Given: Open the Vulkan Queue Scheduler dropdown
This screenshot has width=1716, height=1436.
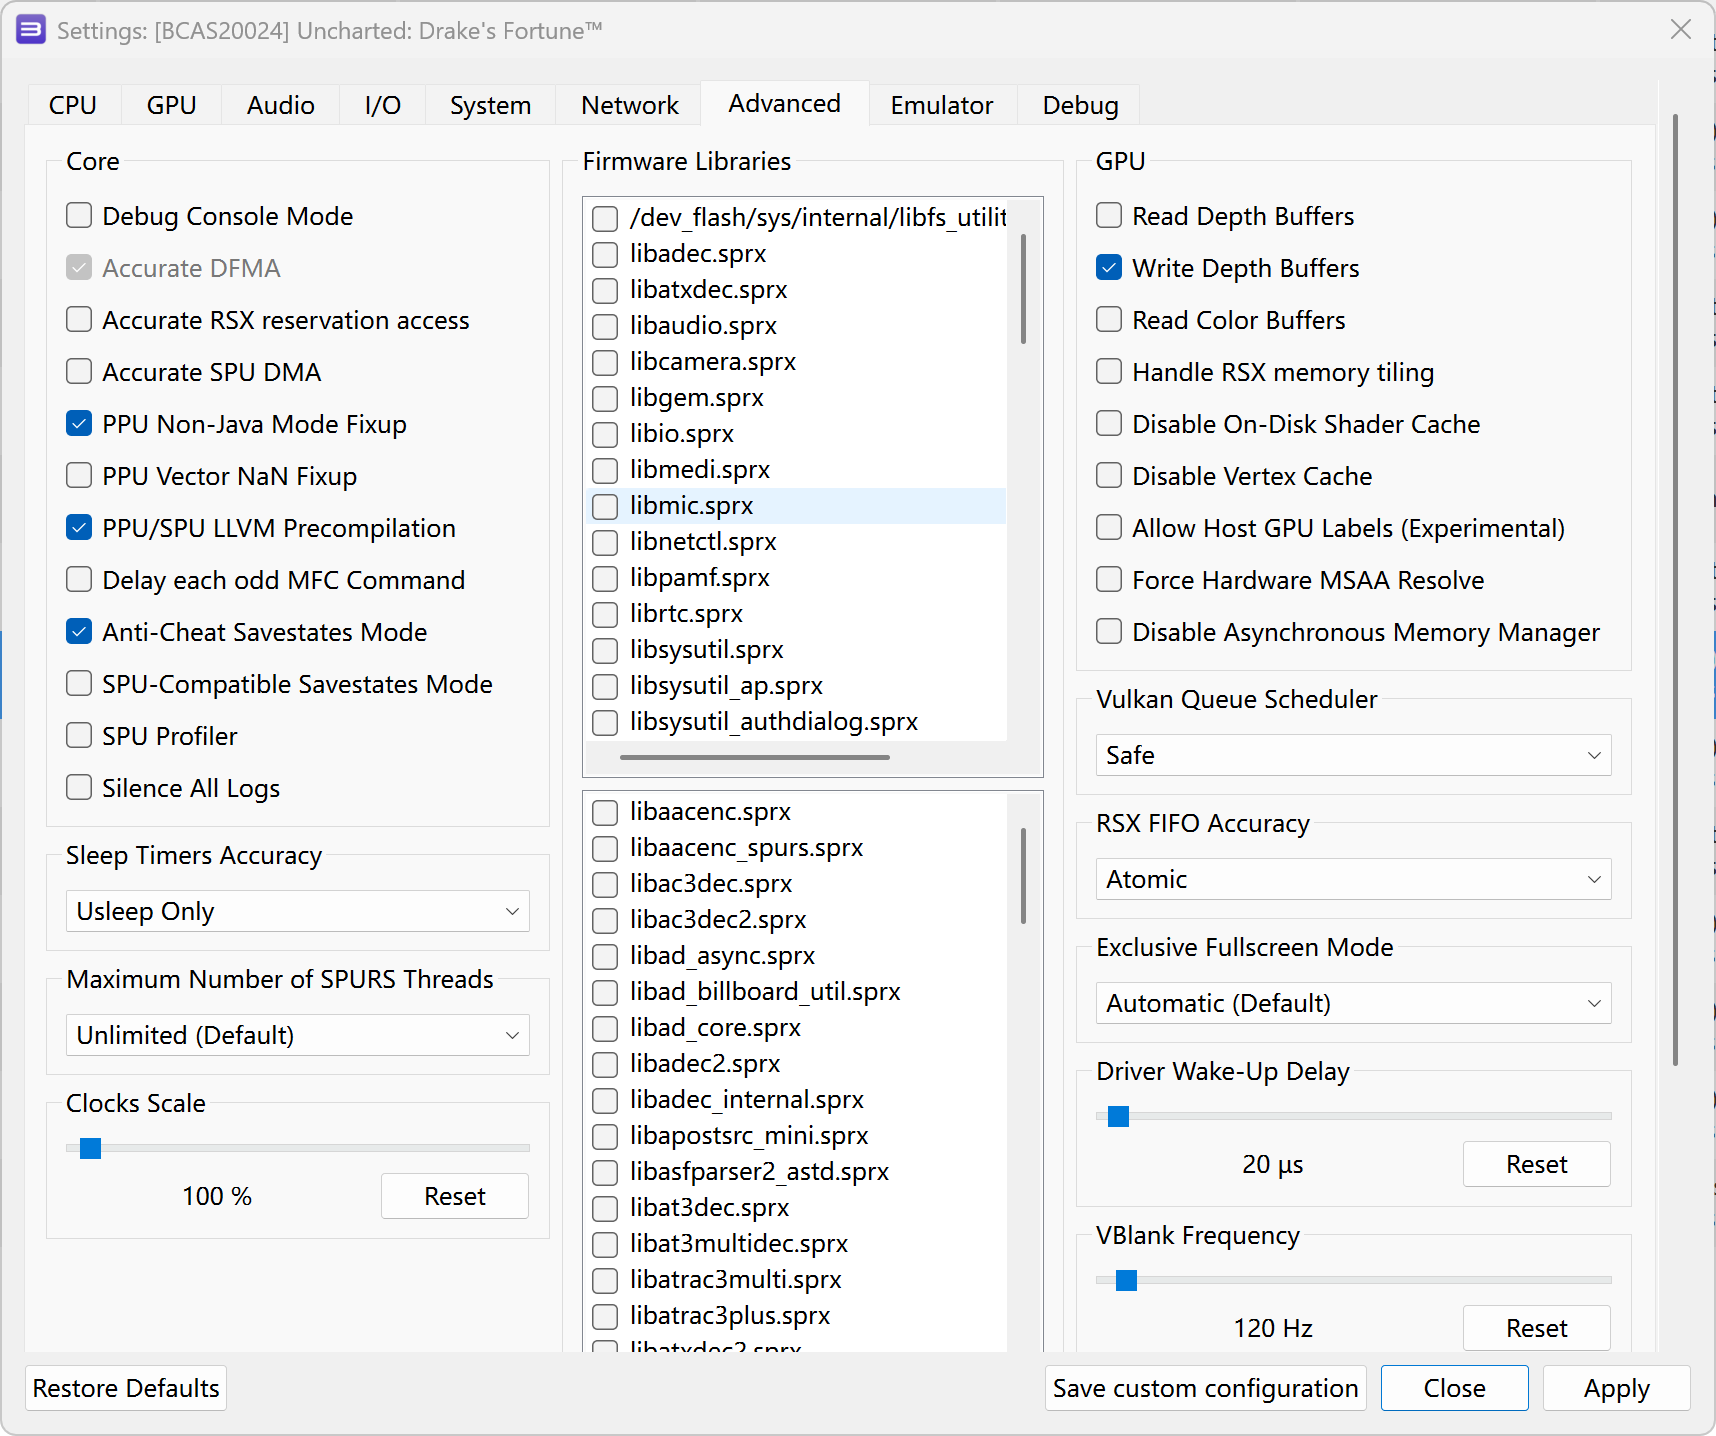Looking at the screenshot, I should point(1353,755).
